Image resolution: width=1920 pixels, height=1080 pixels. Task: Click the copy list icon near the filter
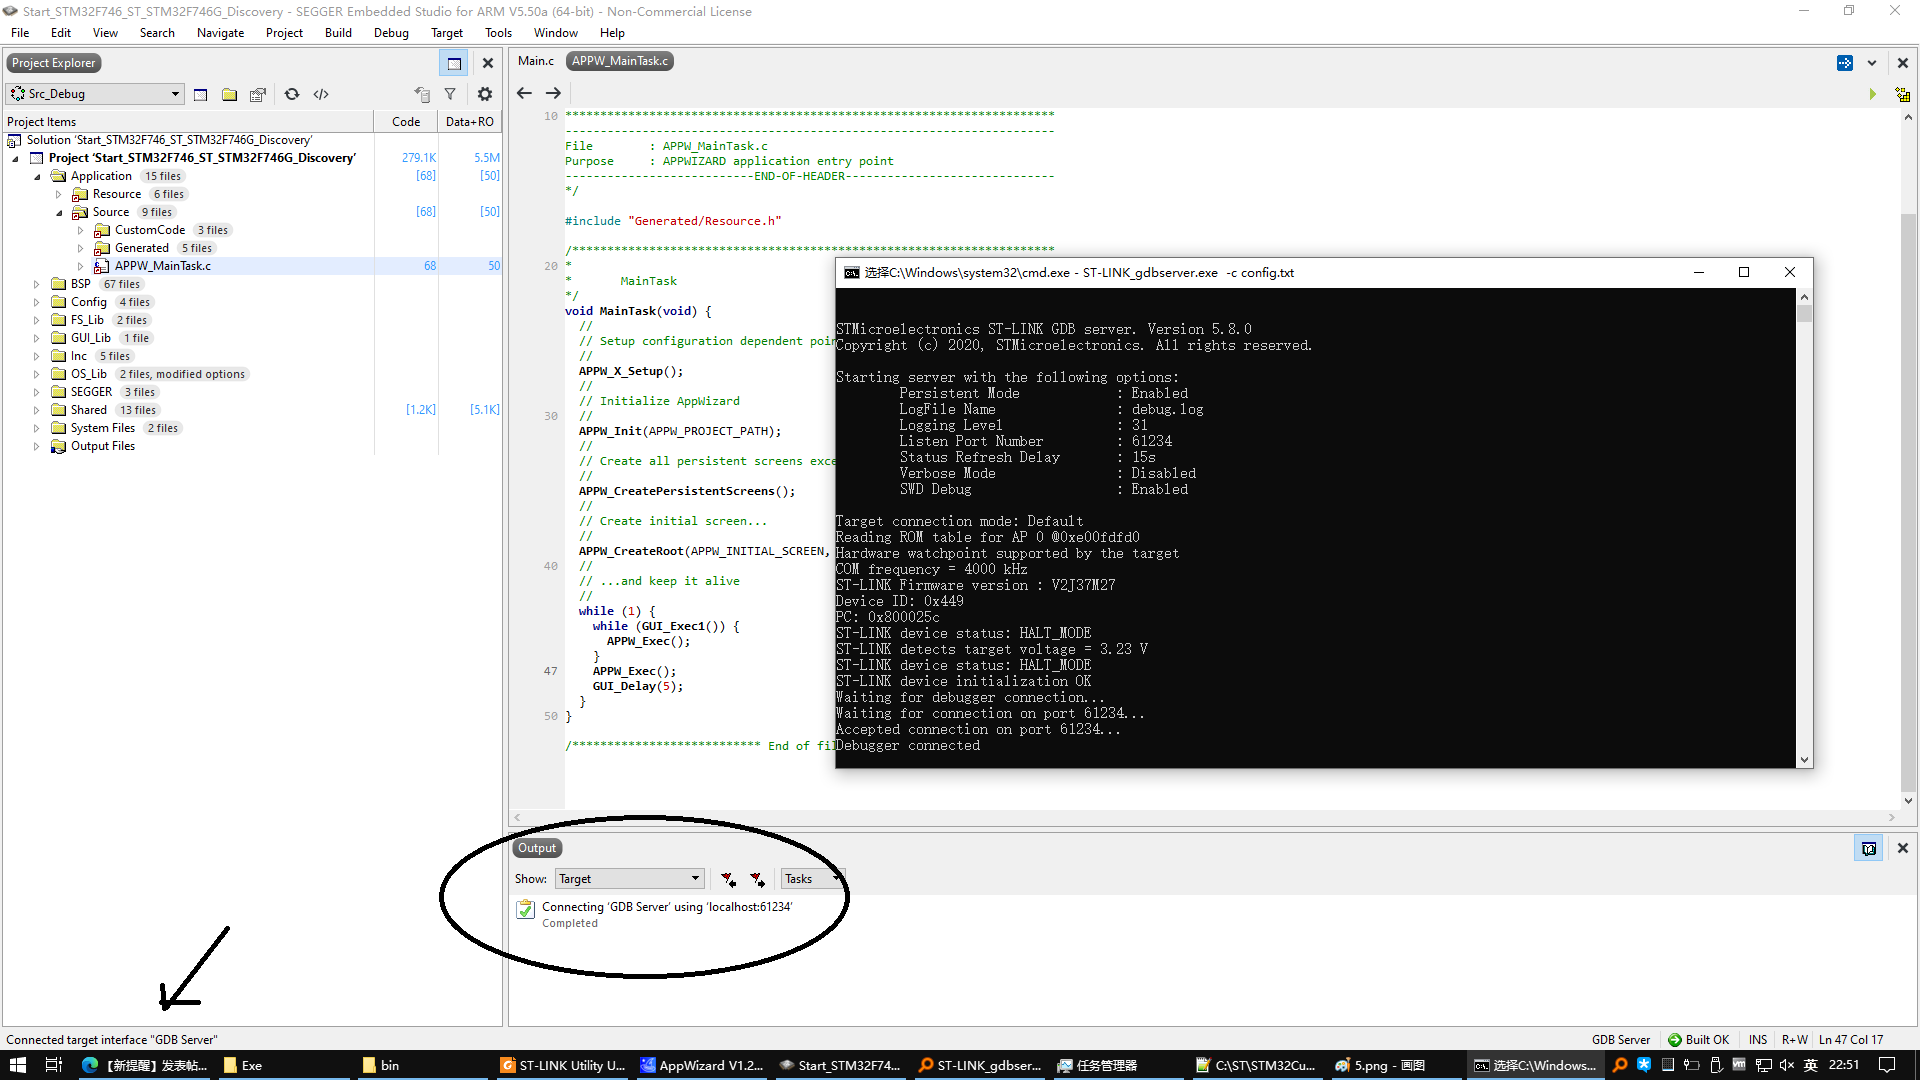click(x=422, y=94)
